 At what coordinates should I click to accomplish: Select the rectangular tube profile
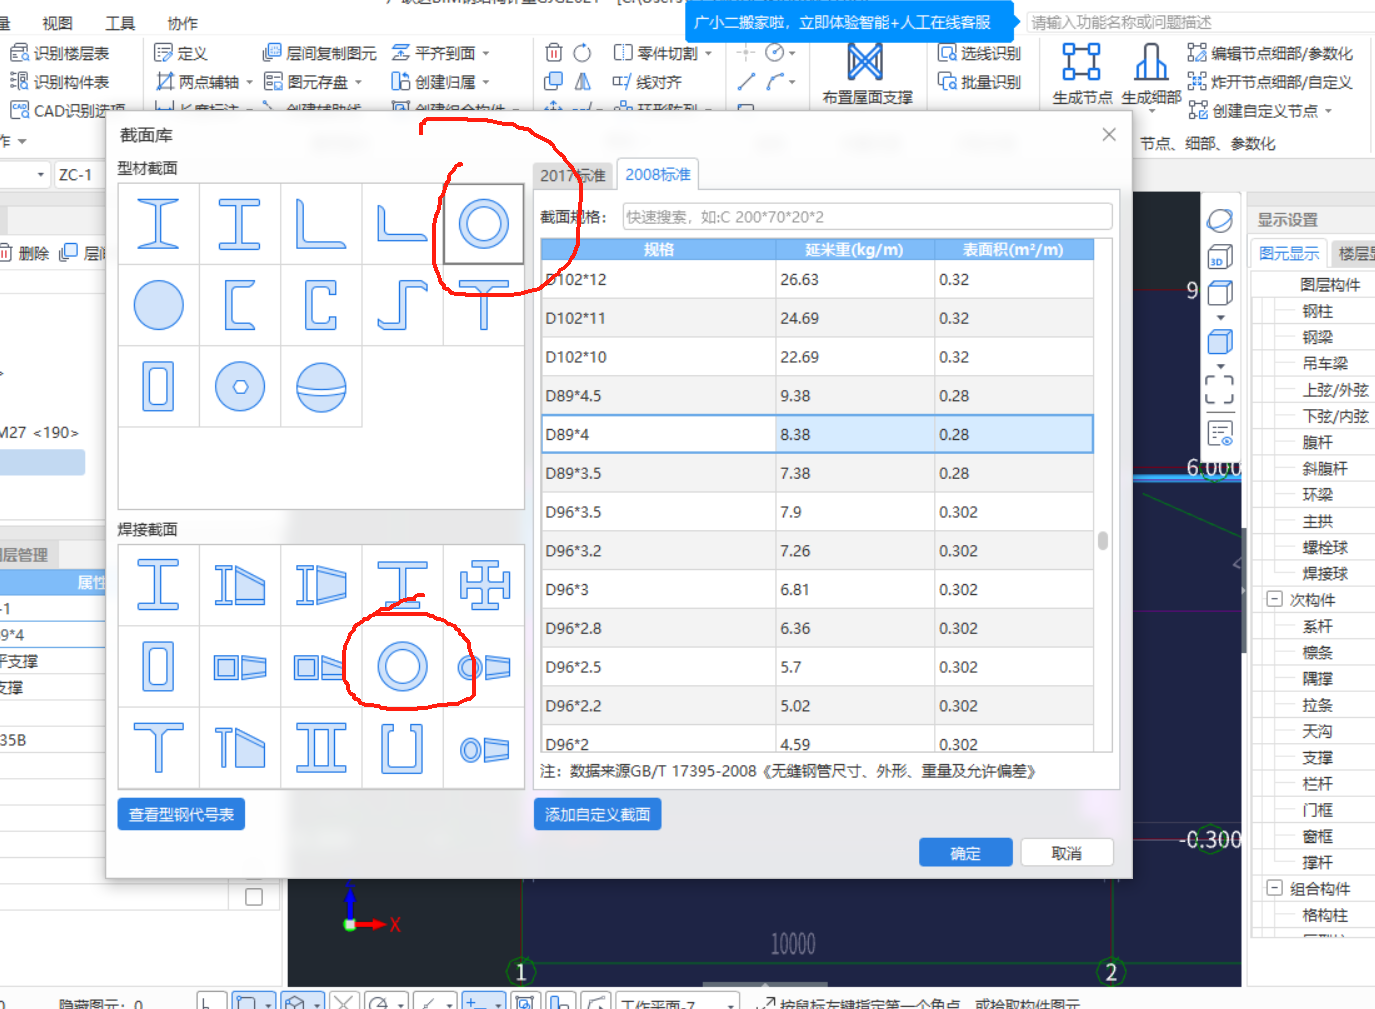[x=159, y=387]
